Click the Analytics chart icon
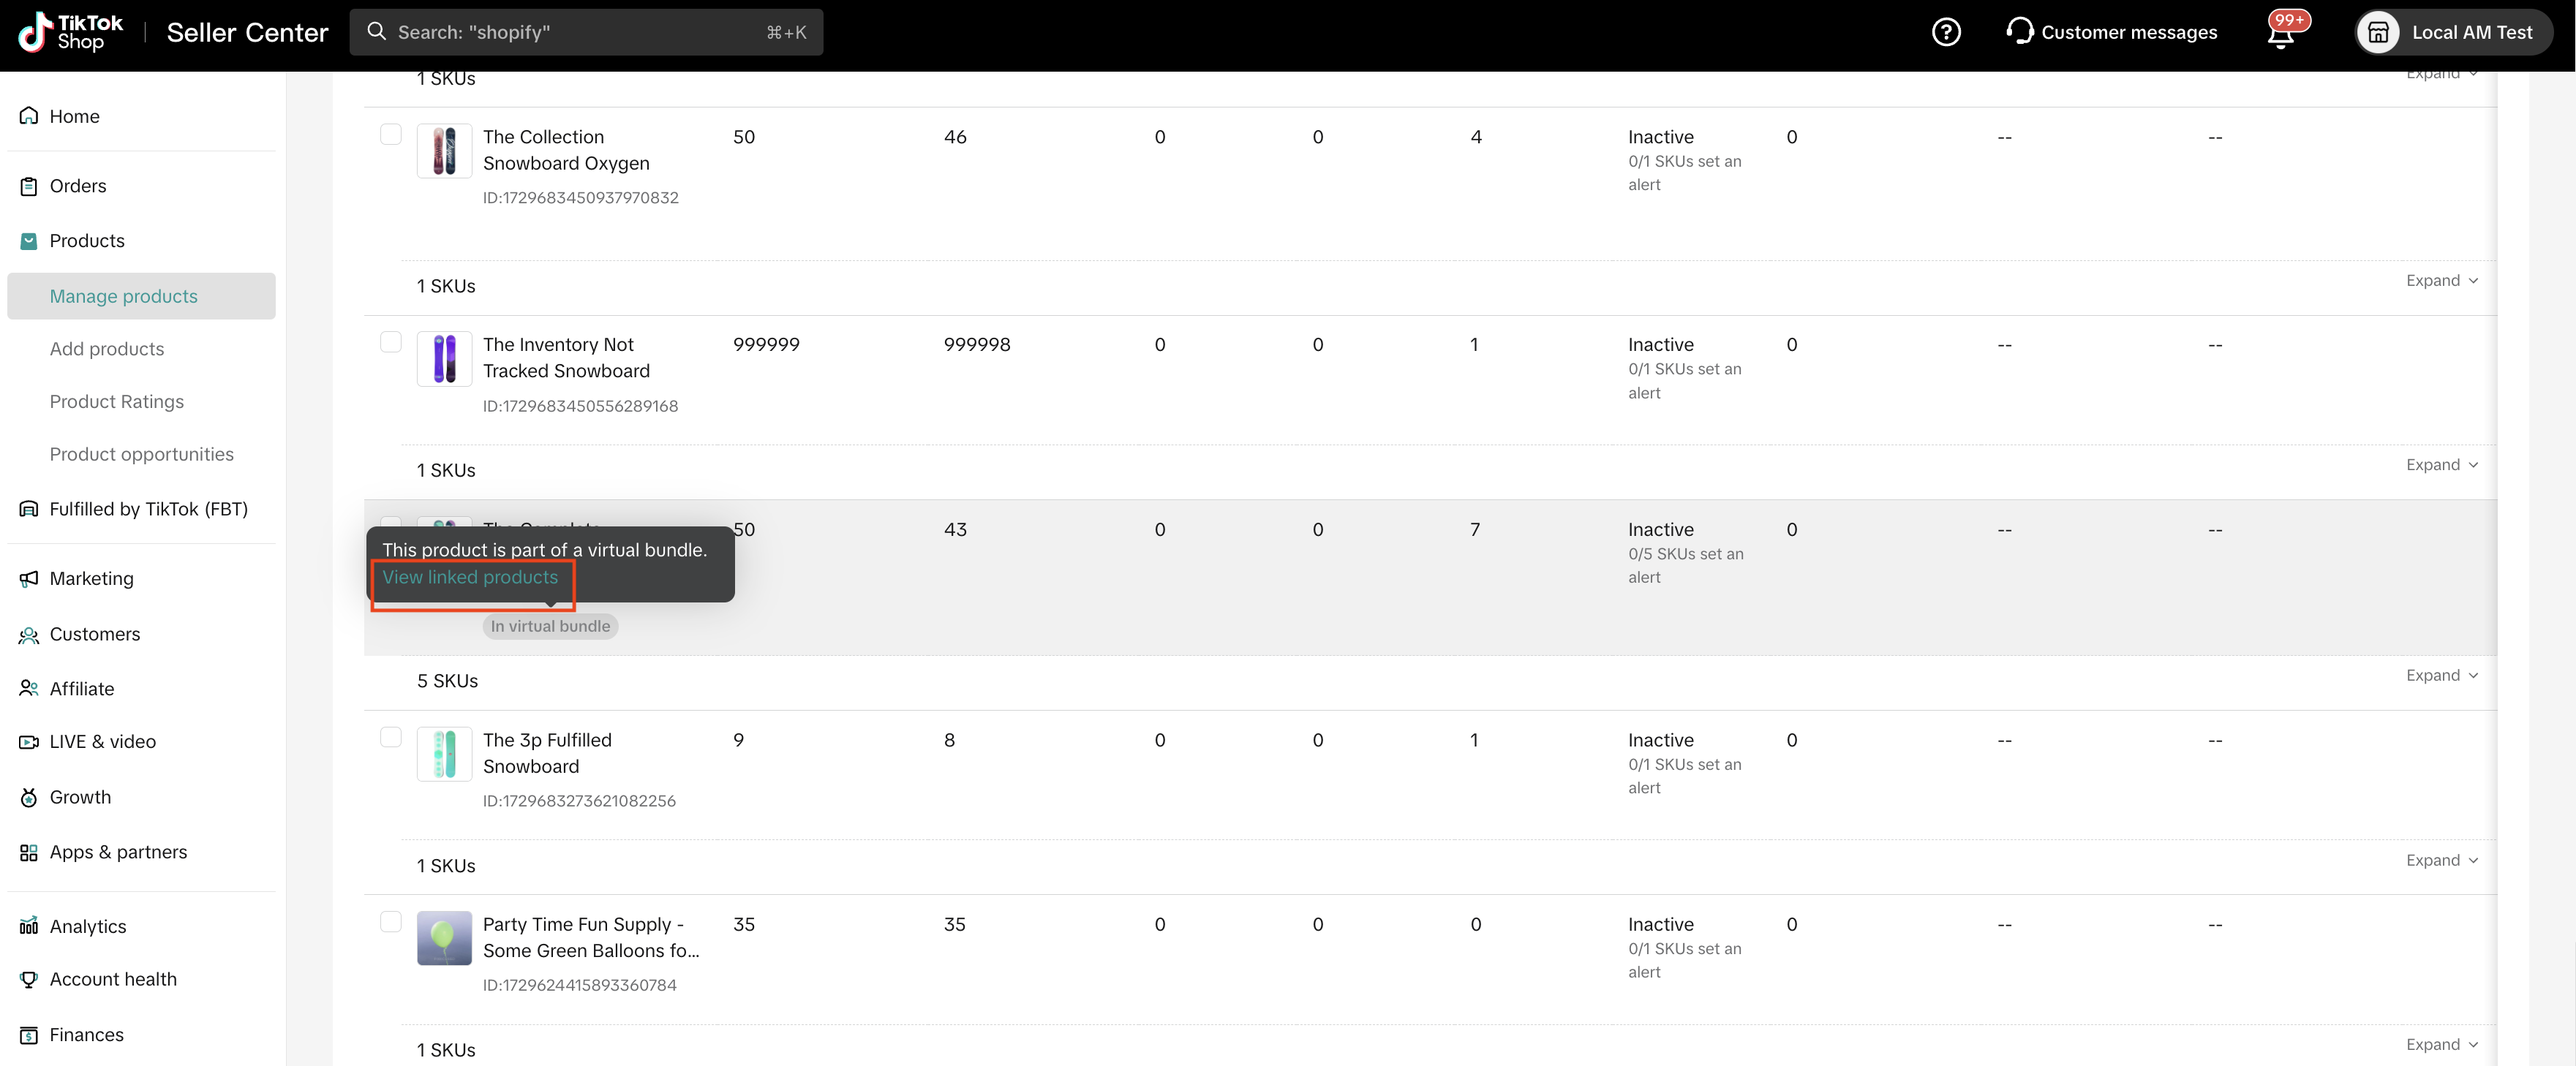 tap(29, 926)
